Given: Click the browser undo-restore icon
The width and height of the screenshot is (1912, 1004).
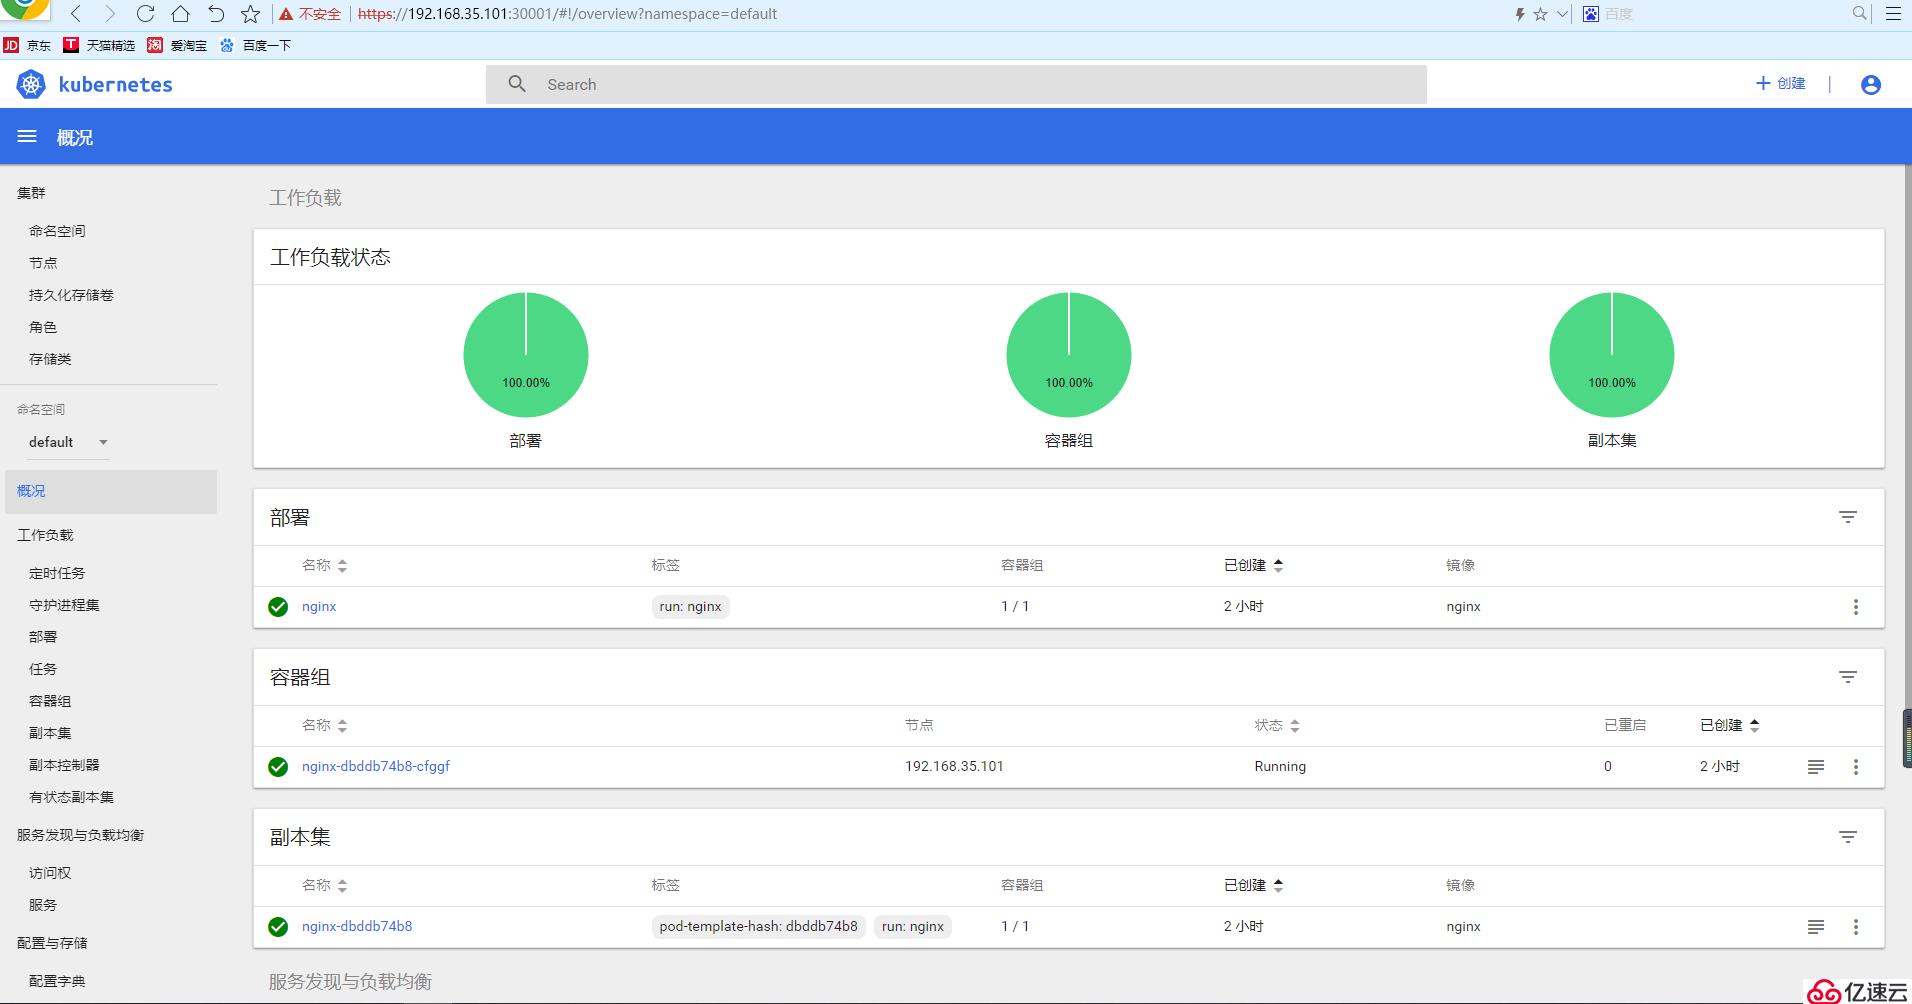Looking at the screenshot, I should tap(215, 14).
